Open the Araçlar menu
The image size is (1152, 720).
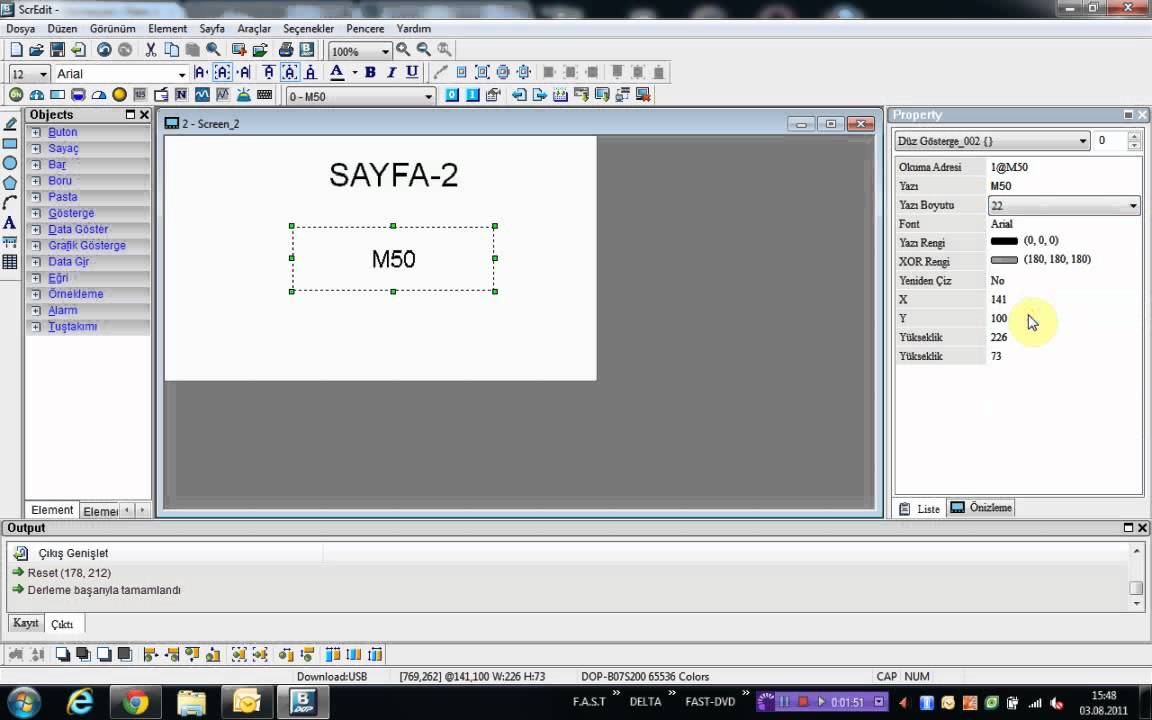(x=254, y=29)
